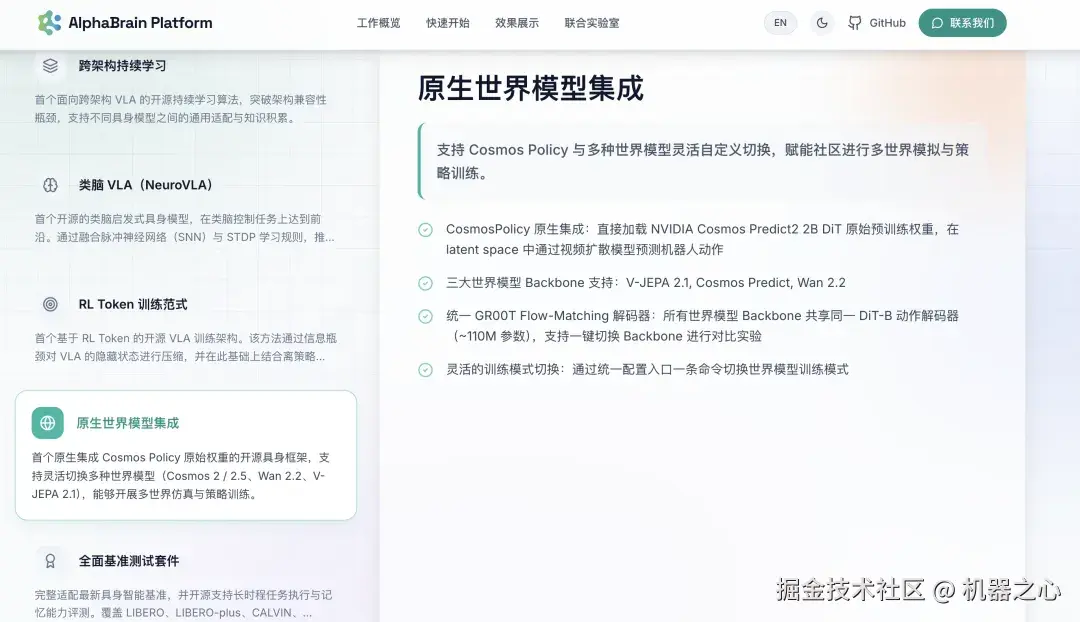Select the globe icon on the 原生世界模型集成 card

[x=47, y=423]
